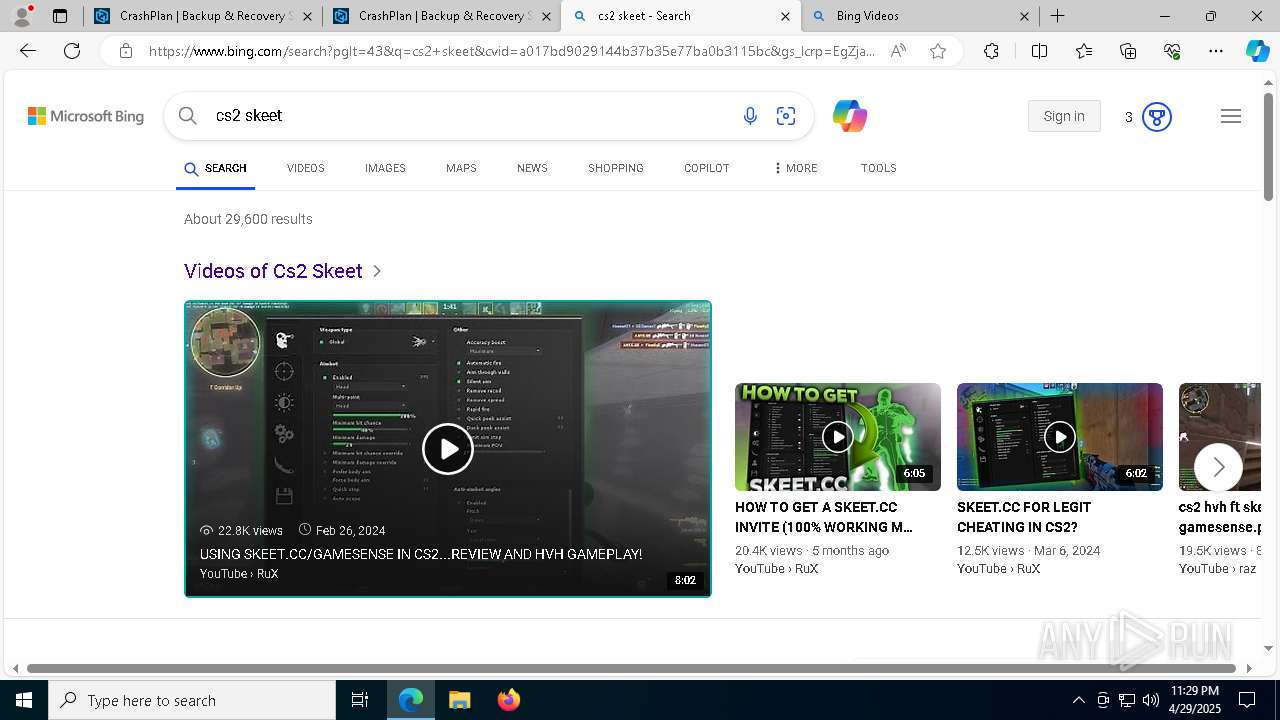Open the tab actions menu icon
The width and height of the screenshot is (1280, 720).
(60, 16)
